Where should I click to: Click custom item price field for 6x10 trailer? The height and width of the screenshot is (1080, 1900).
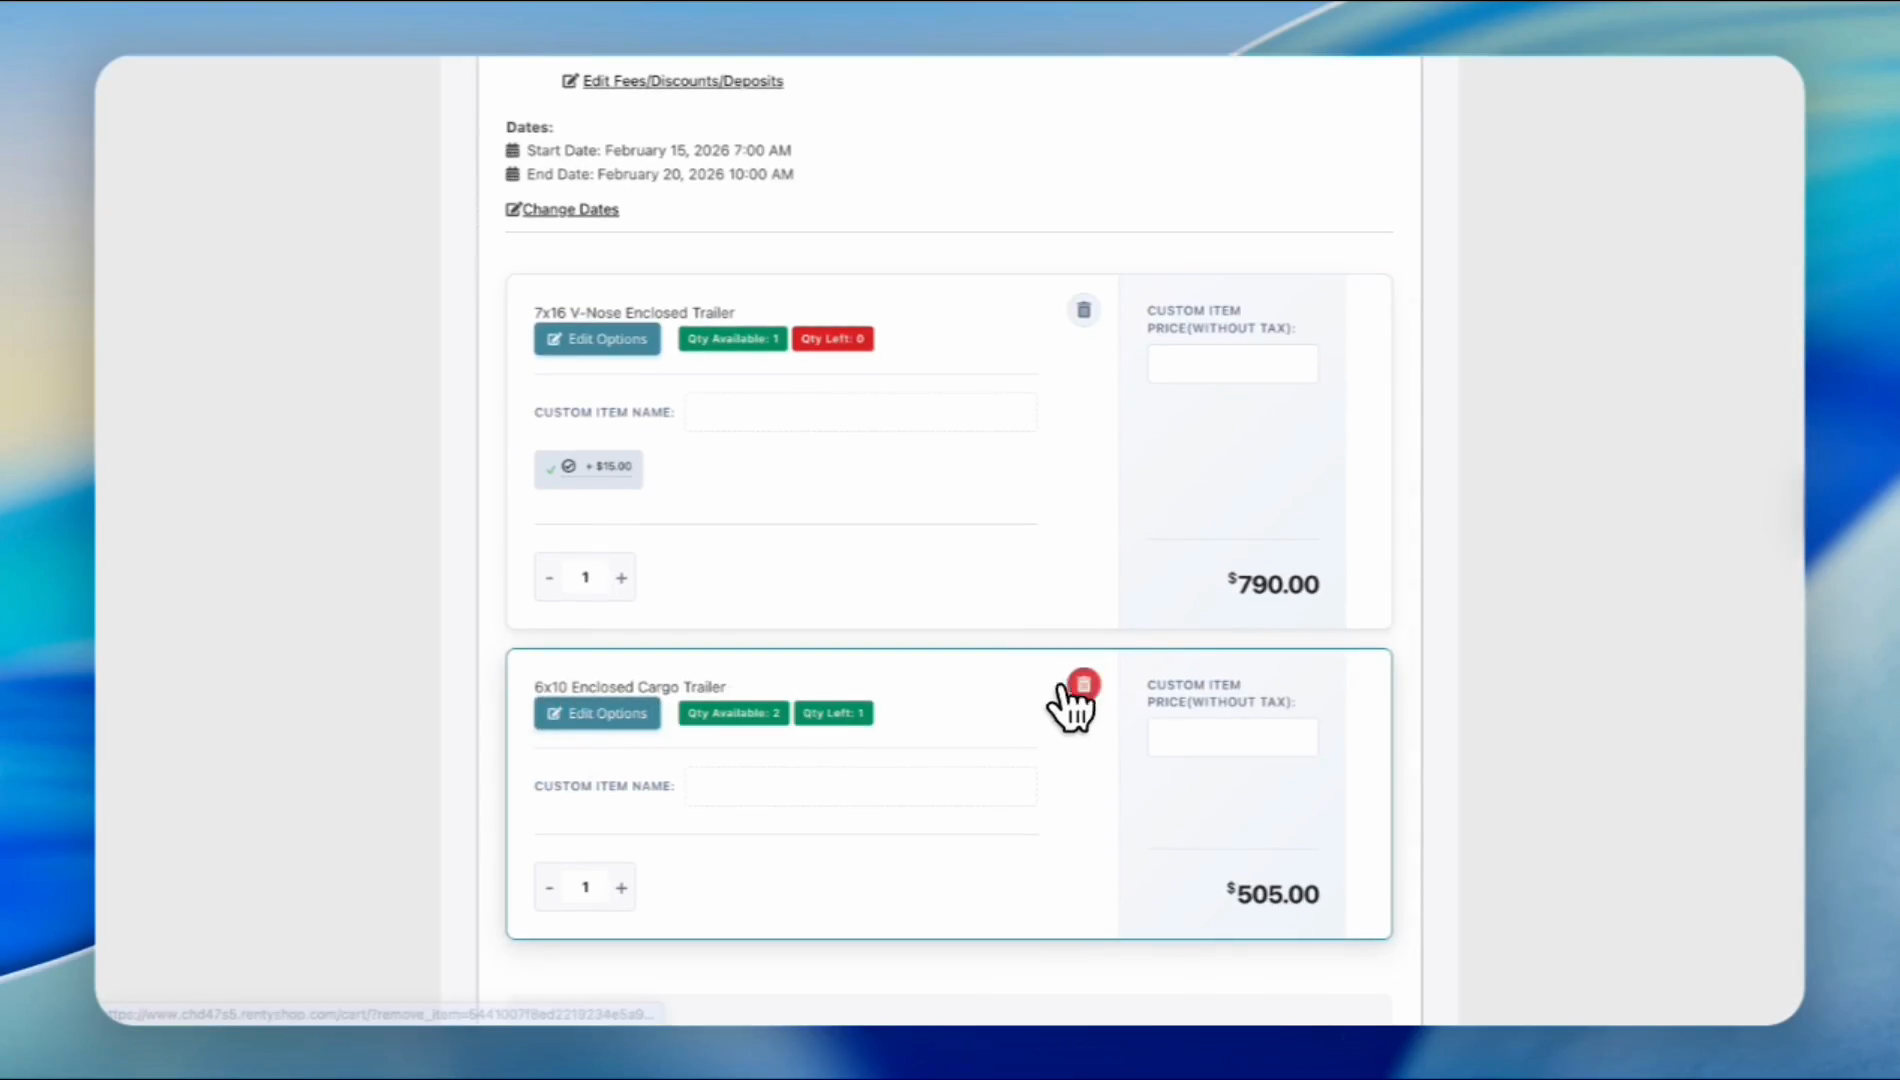pos(1232,738)
